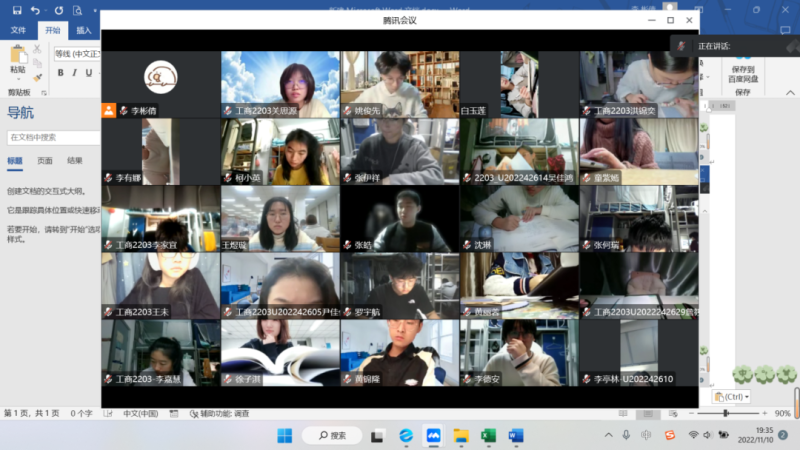The width and height of the screenshot is (800, 450).
Task: Click the Undo arrow in Word's toolbar
Action: (x=36, y=10)
